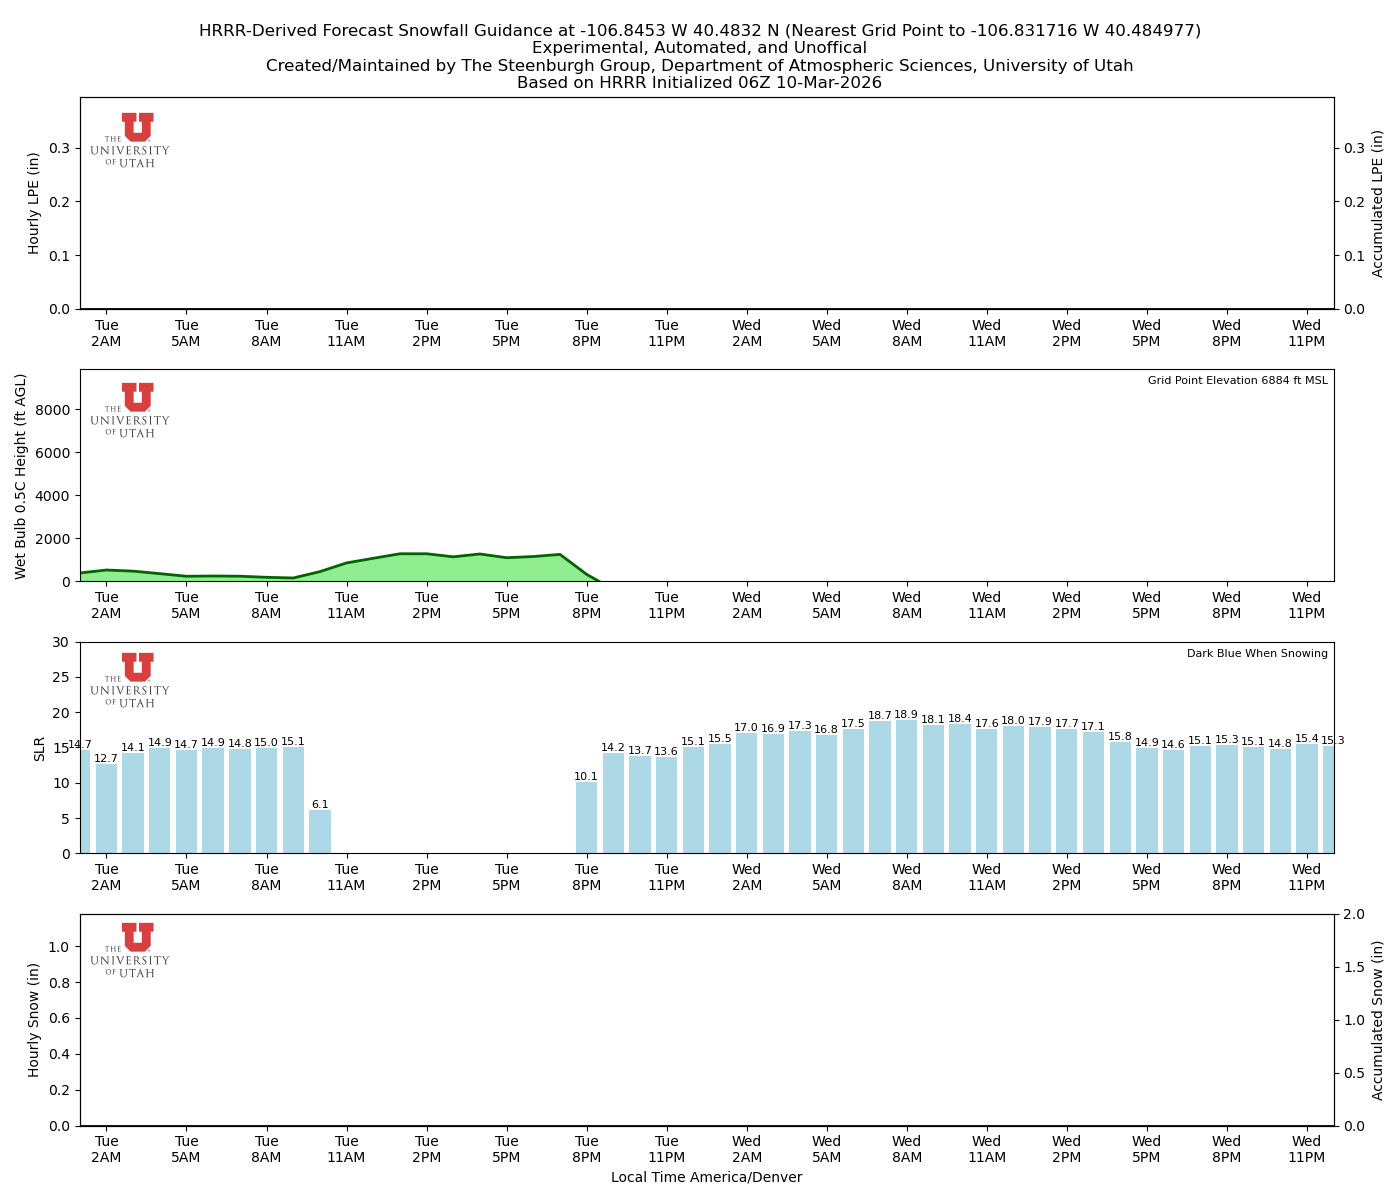Screen dimensions: 1400x1200
Task: Click the Grid Point Elevation 6884 ft annotation
Action: pyautogui.click(x=1237, y=381)
